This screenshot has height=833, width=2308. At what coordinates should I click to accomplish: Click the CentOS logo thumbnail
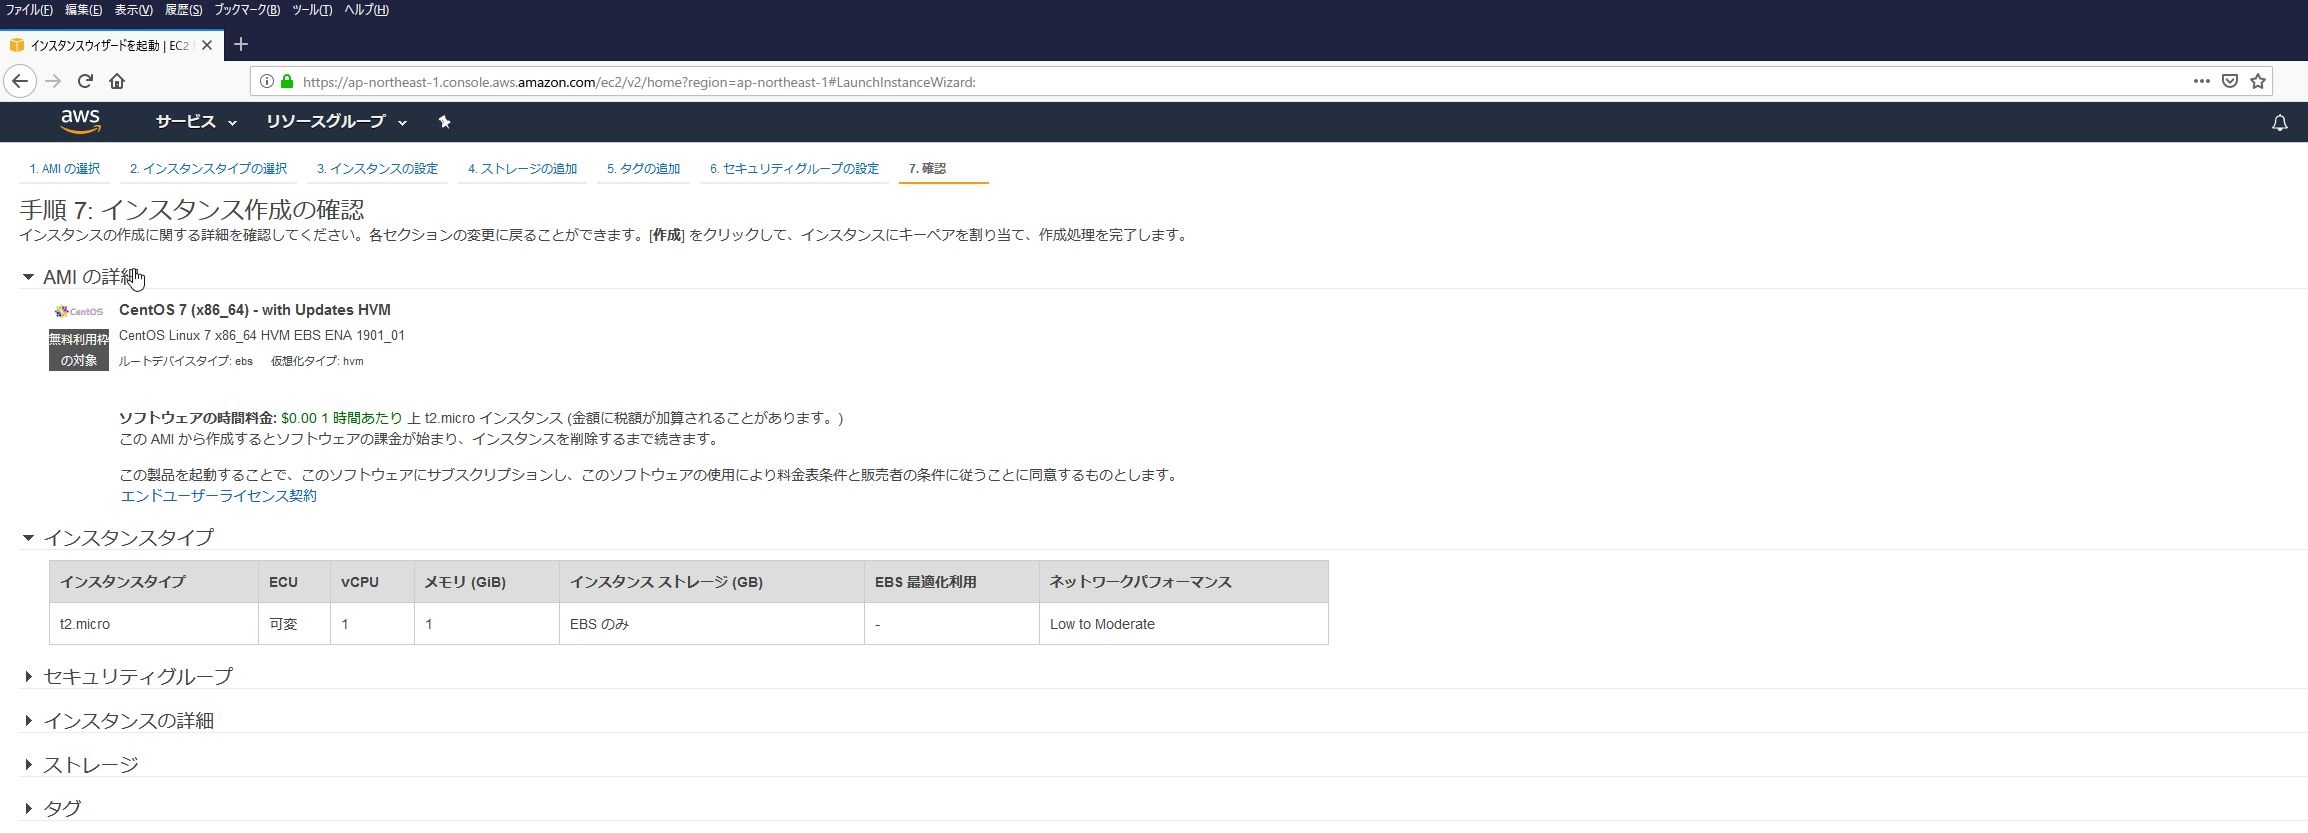tap(79, 311)
